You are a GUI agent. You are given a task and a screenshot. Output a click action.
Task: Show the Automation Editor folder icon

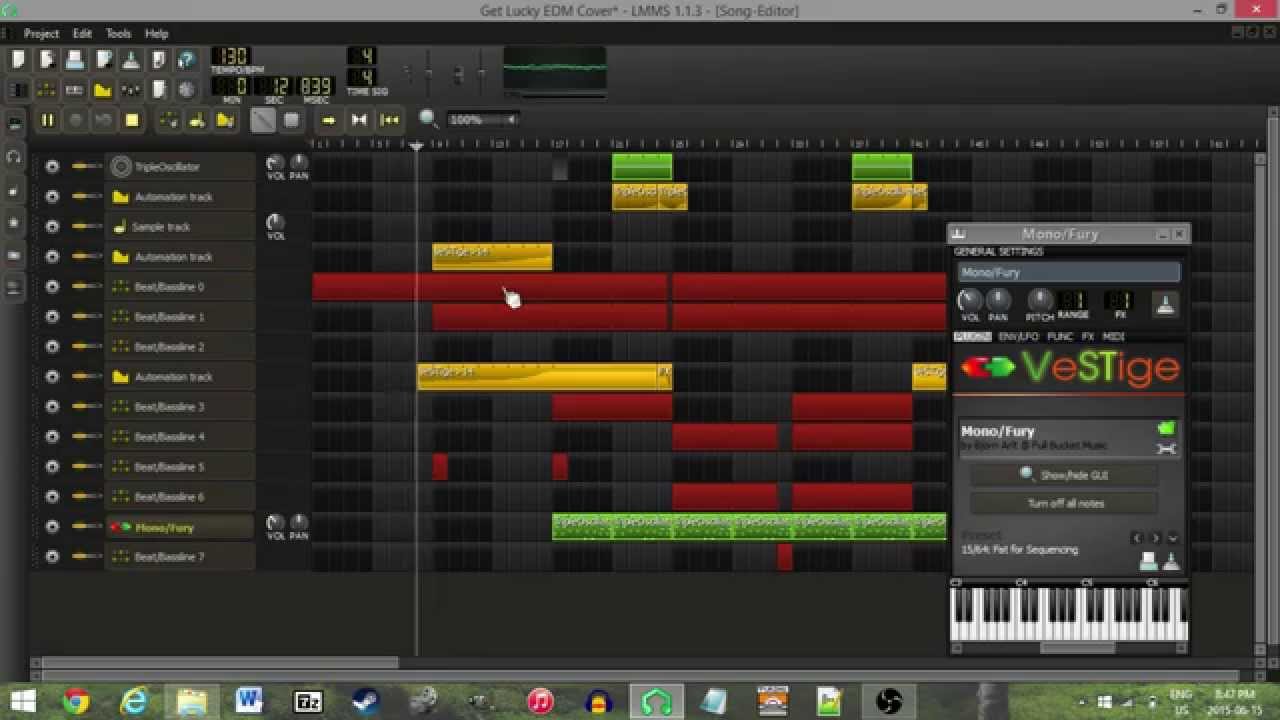(102, 90)
